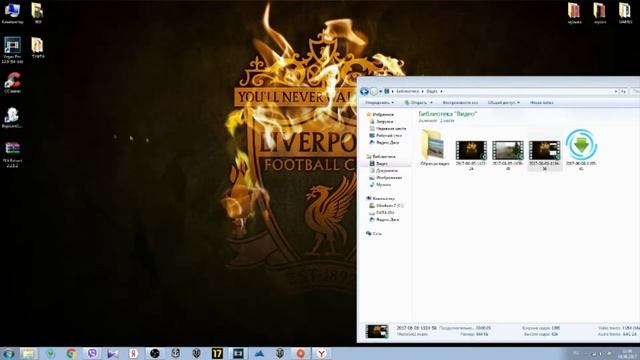The image size is (640, 360).
Task: Open DATA (D:) drive in sidebar
Action: (382, 213)
